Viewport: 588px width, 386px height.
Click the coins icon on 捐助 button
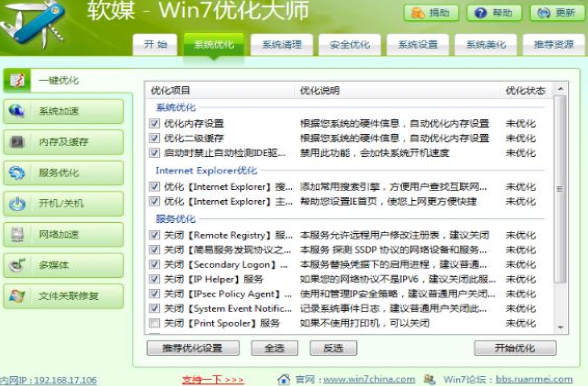(417, 13)
